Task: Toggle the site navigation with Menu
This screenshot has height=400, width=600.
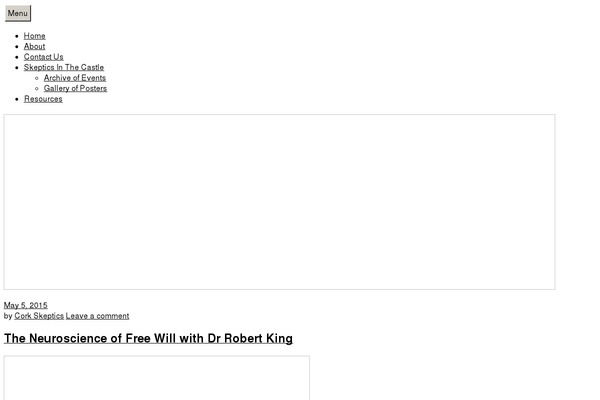Action: coord(18,13)
